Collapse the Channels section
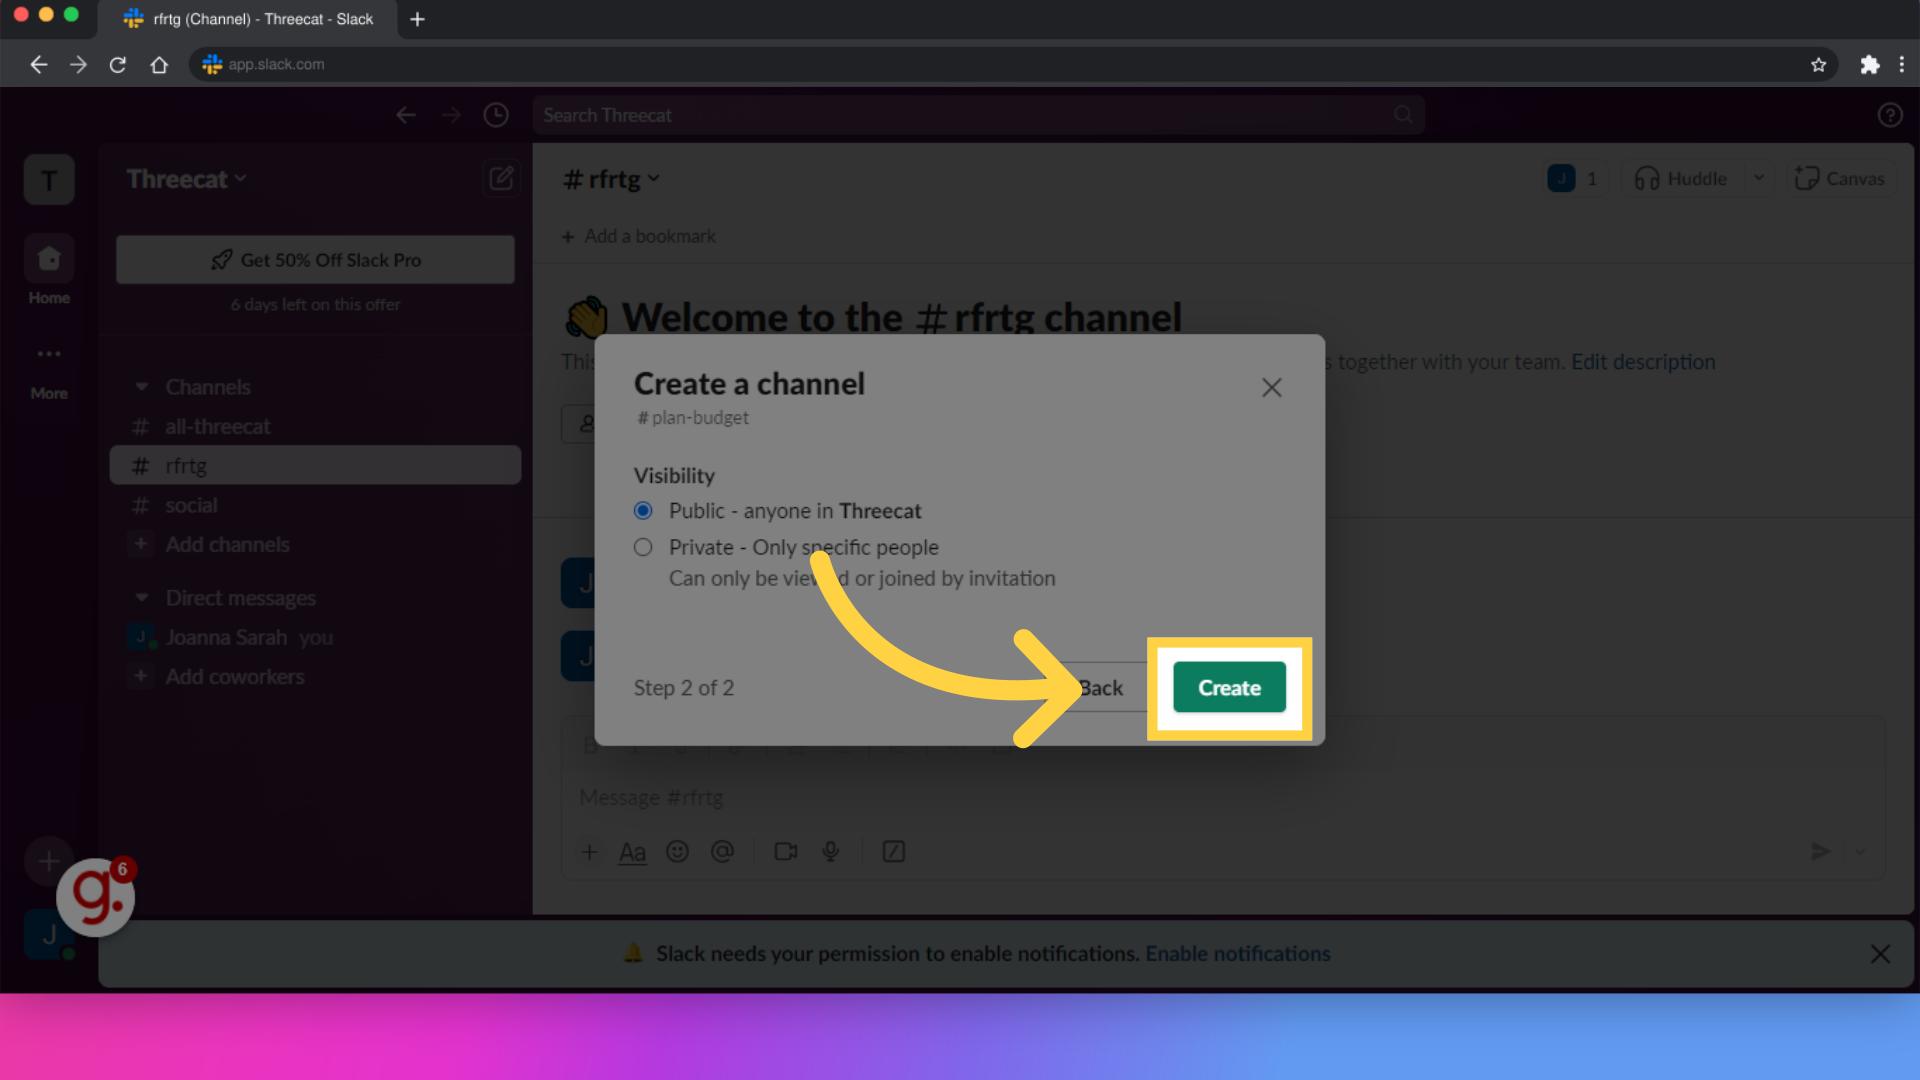The width and height of the screenshot is (1920, 1080). 142,387
